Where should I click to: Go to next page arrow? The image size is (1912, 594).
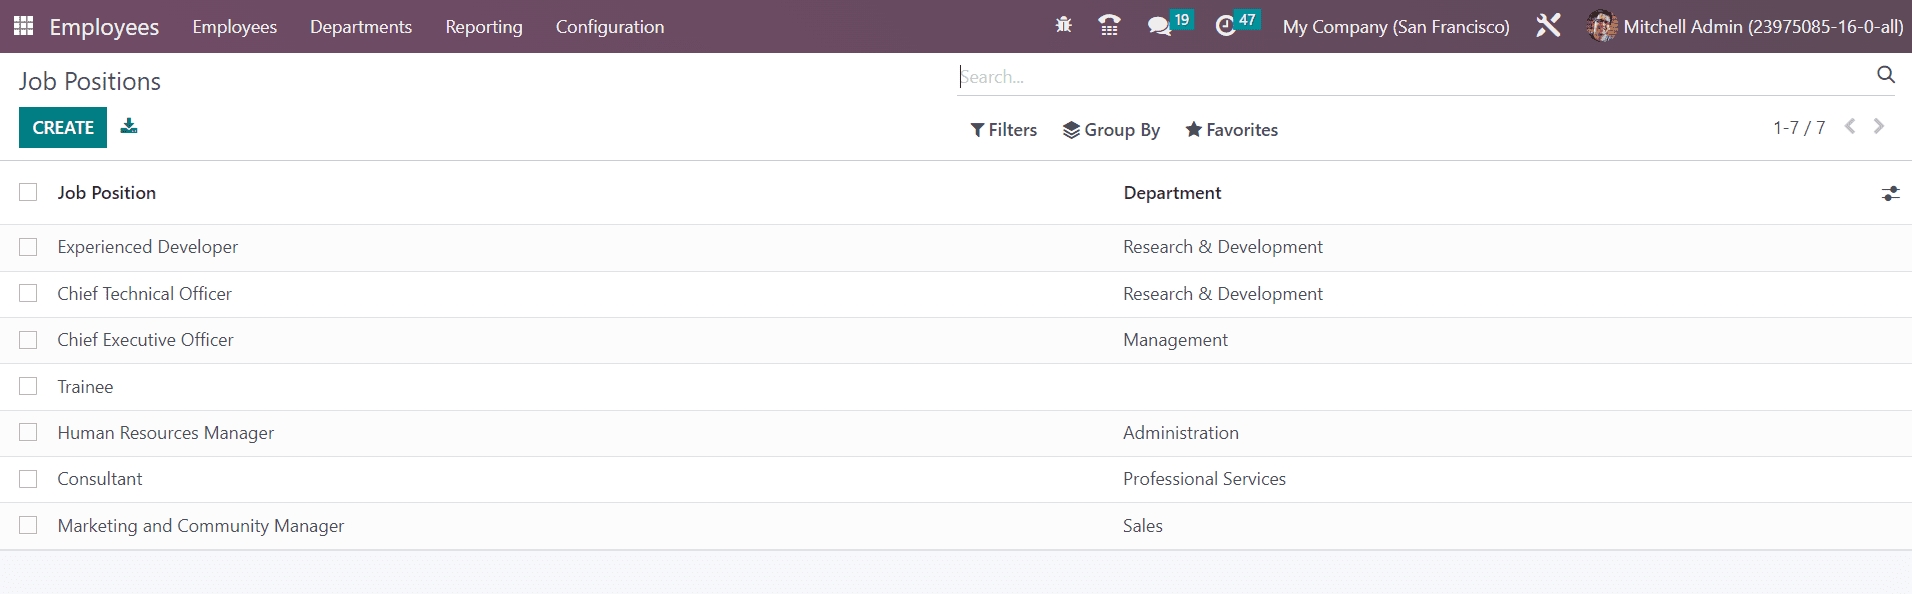click(x=1879, y=126)
